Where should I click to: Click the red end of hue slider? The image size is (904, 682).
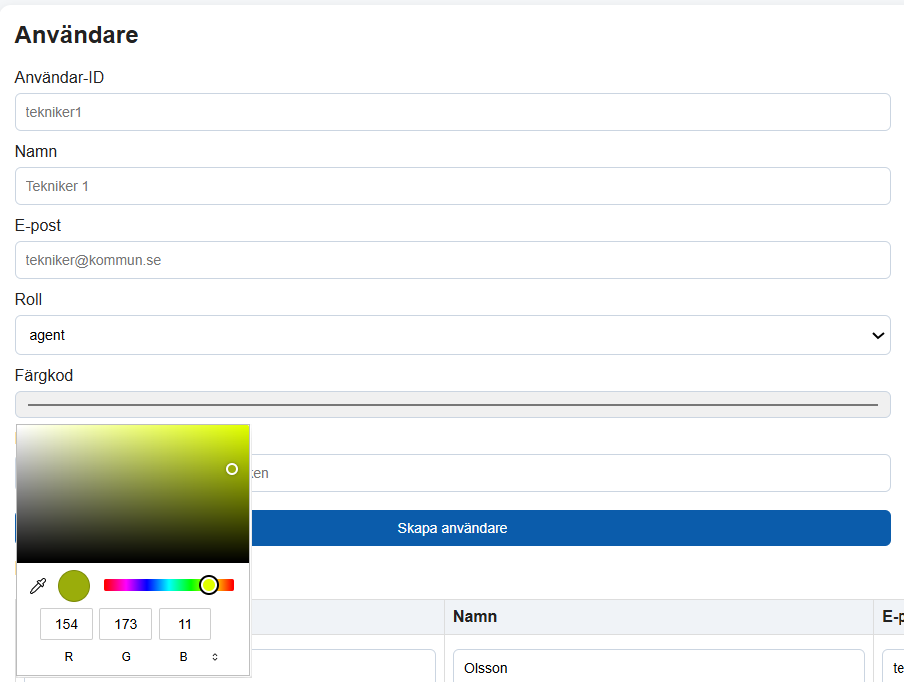108,585
